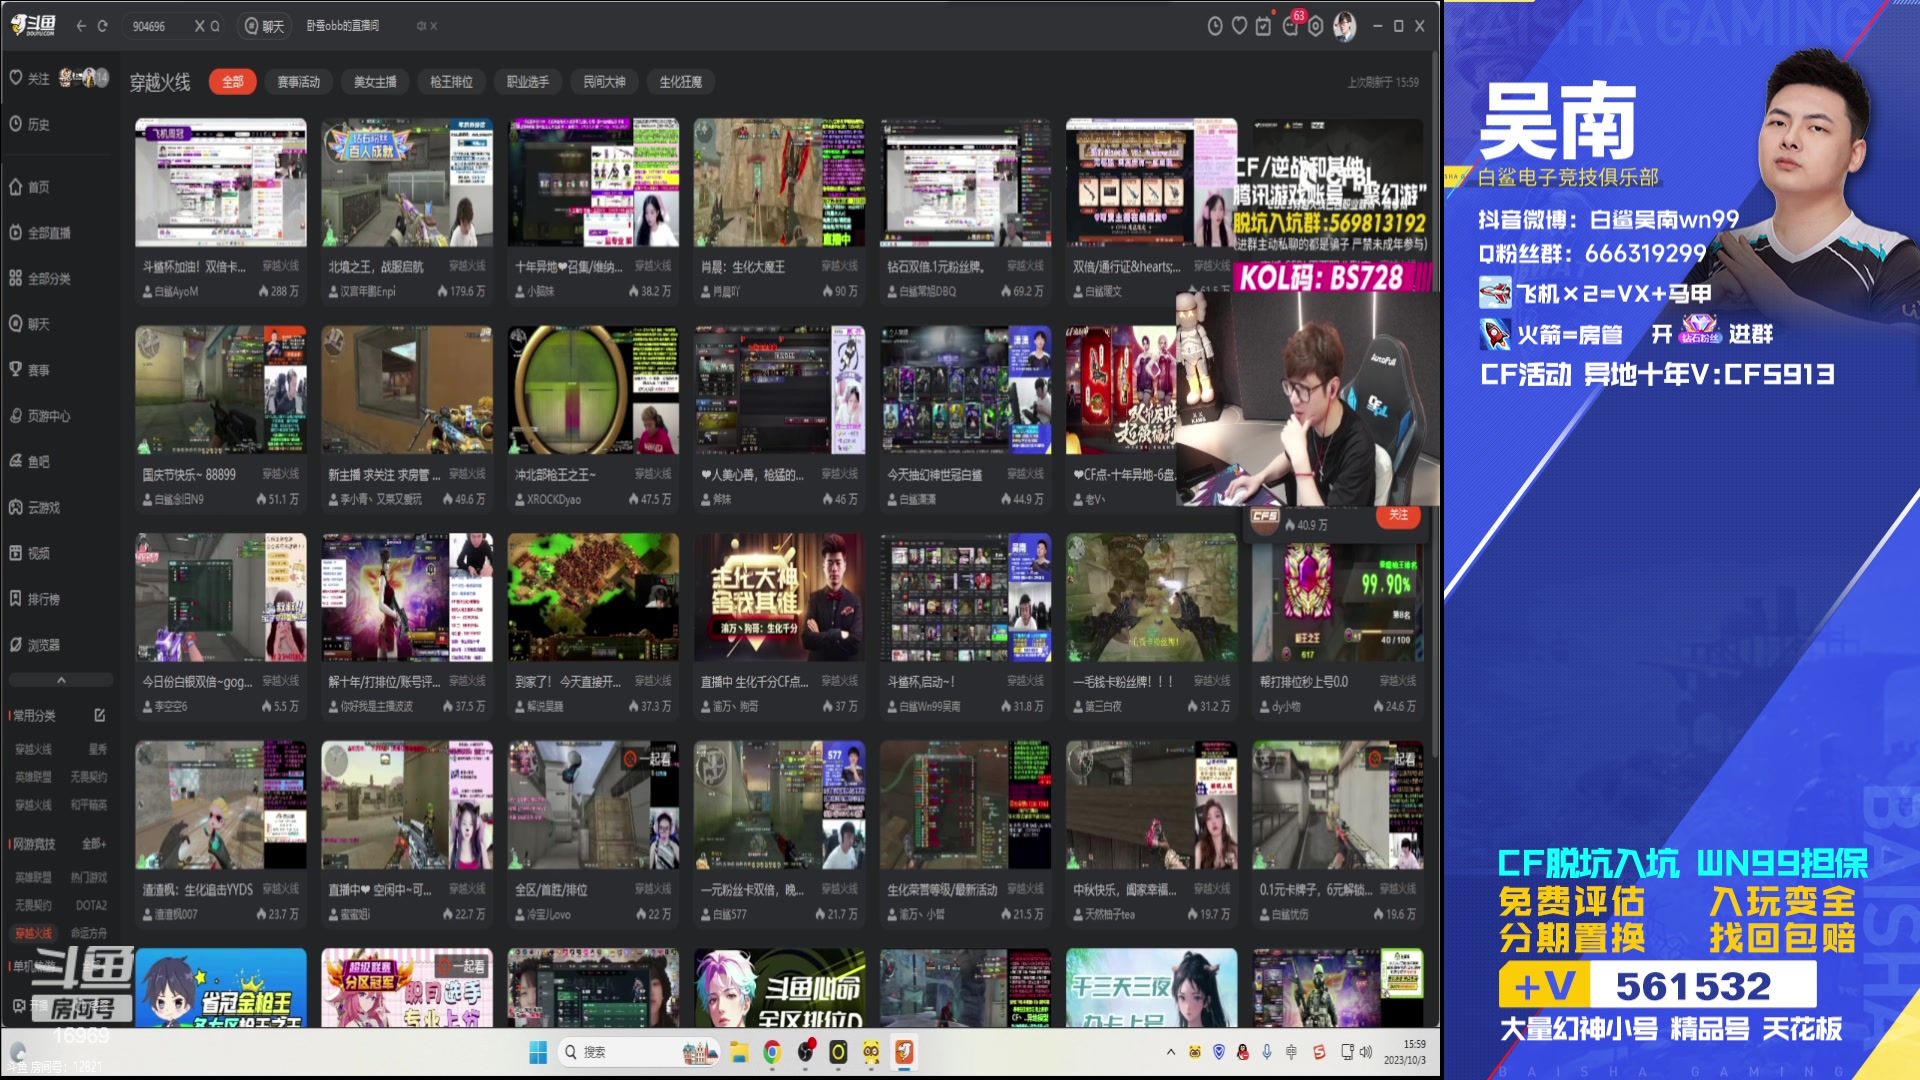1920x1080 pixels.
Task: Open the Windows Start menu
Action: pyautogui.click(x=538, y=1052)
